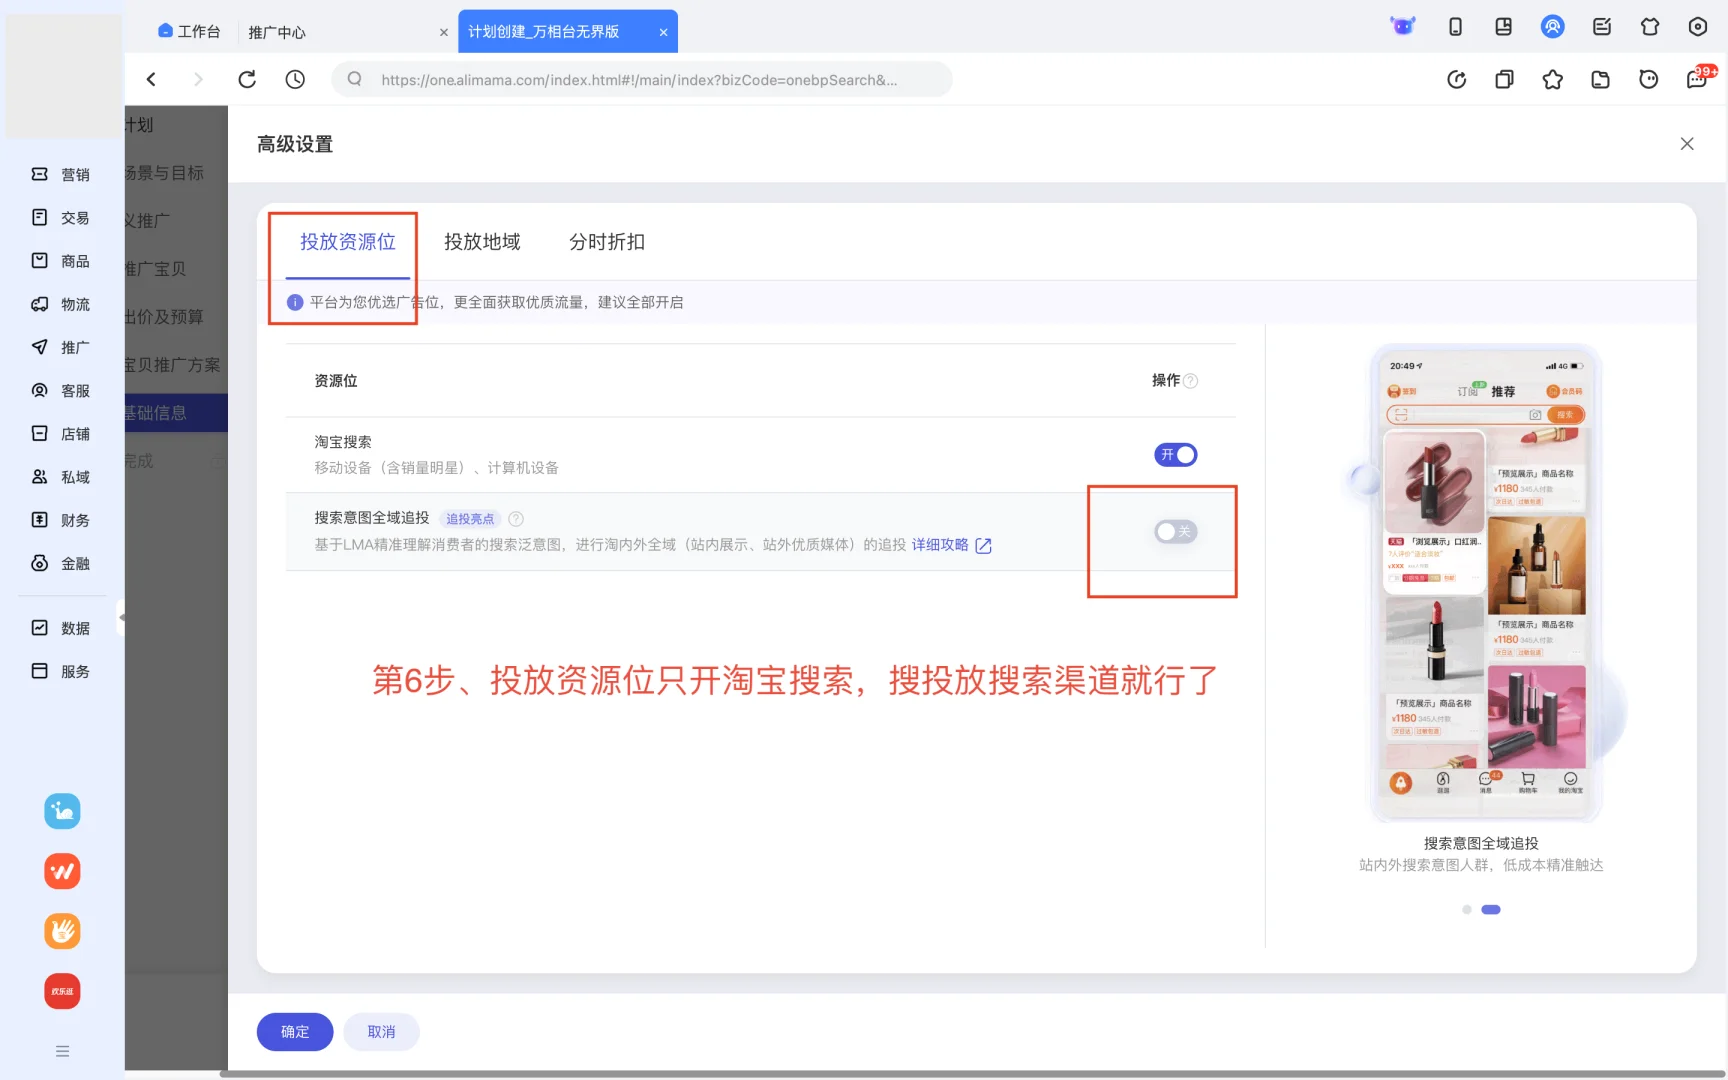Open the 推广中心 browser tab
The width and height of the screenshot is (1728, 1080).
[x=277, y=31]
